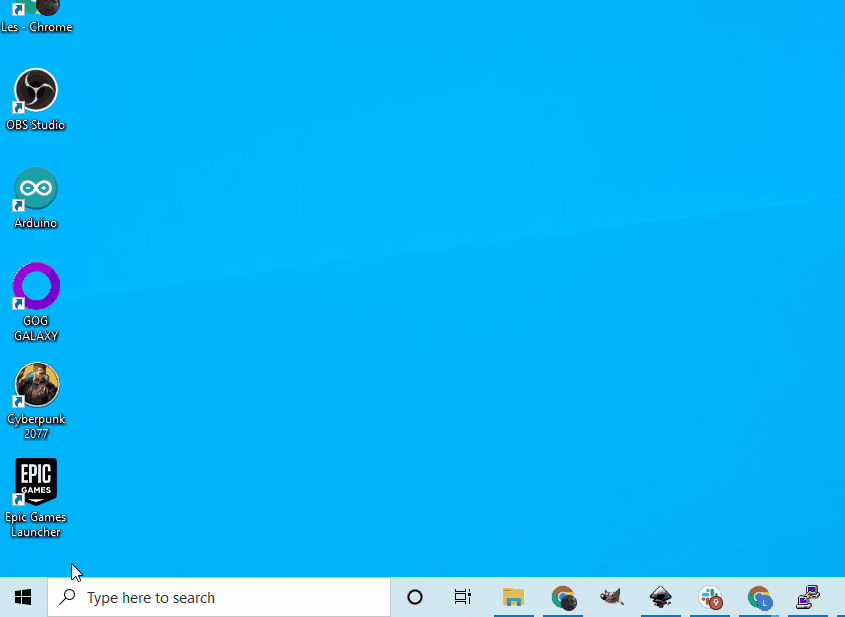Click the Epic Games Launcher icon

pos(36,482)
